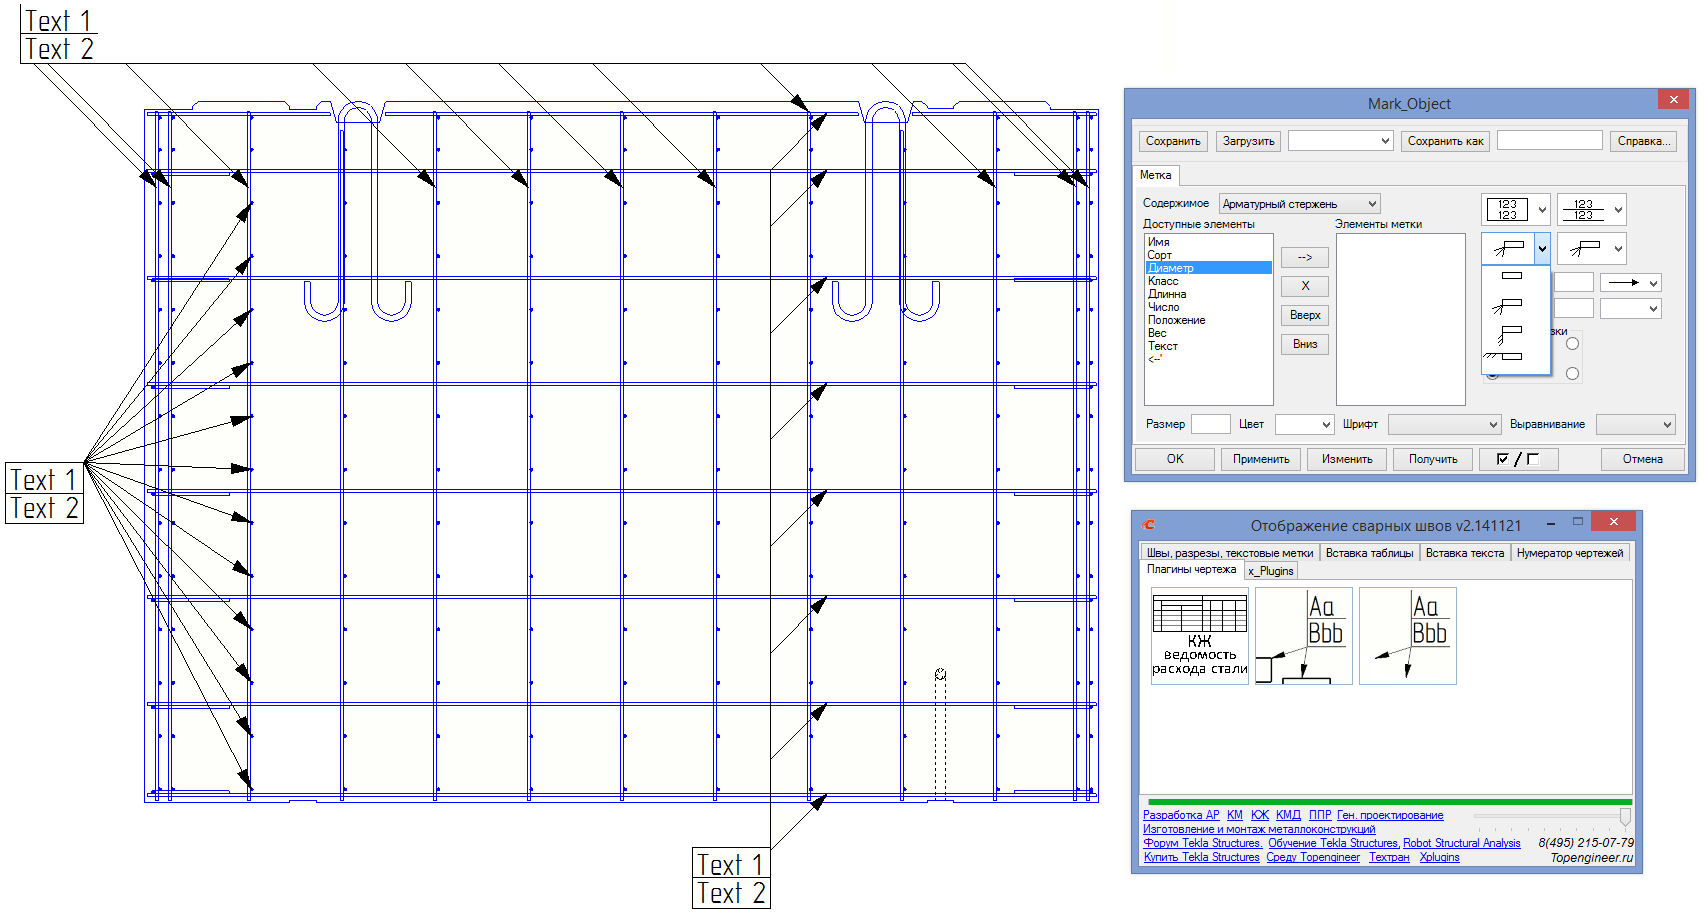The width and height of the screenshot is (1708, 920).
Task: Open the Форум Tekla Structures link
Action: pos(1201,843)
